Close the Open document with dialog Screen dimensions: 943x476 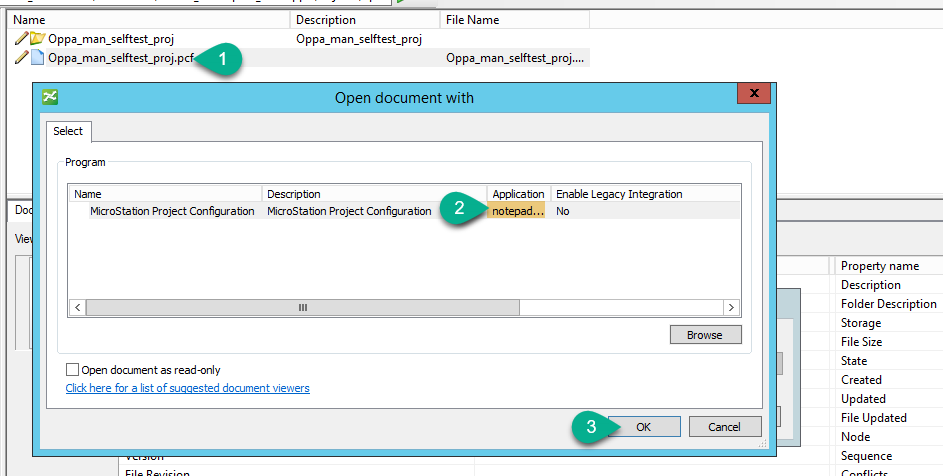pos(754,93)
